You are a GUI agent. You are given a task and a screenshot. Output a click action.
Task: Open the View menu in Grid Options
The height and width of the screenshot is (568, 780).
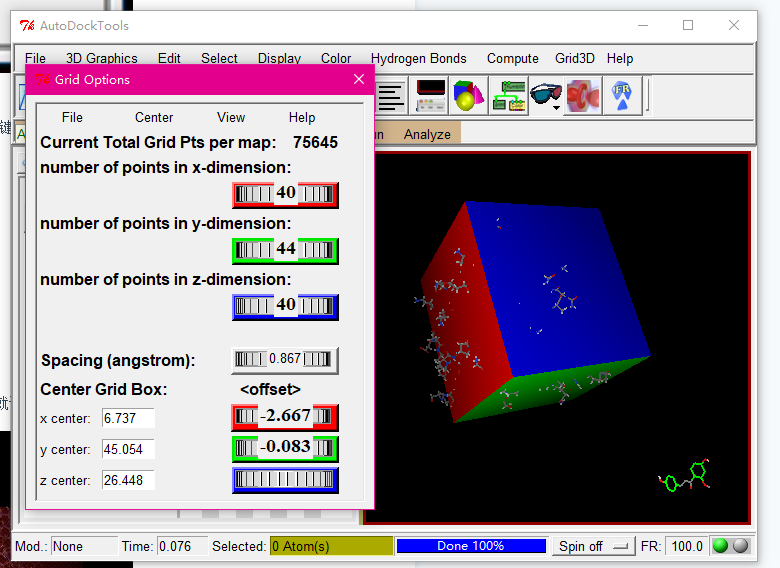click(231, 117)
